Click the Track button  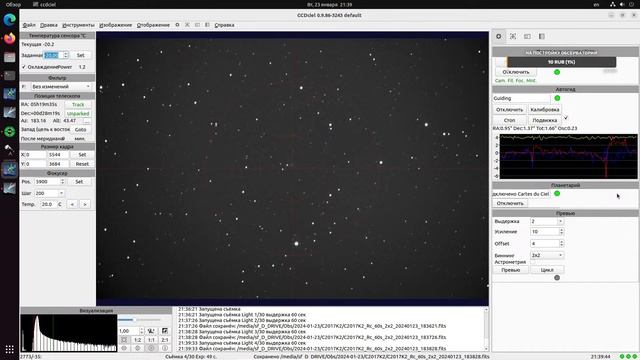click(78, 105)
